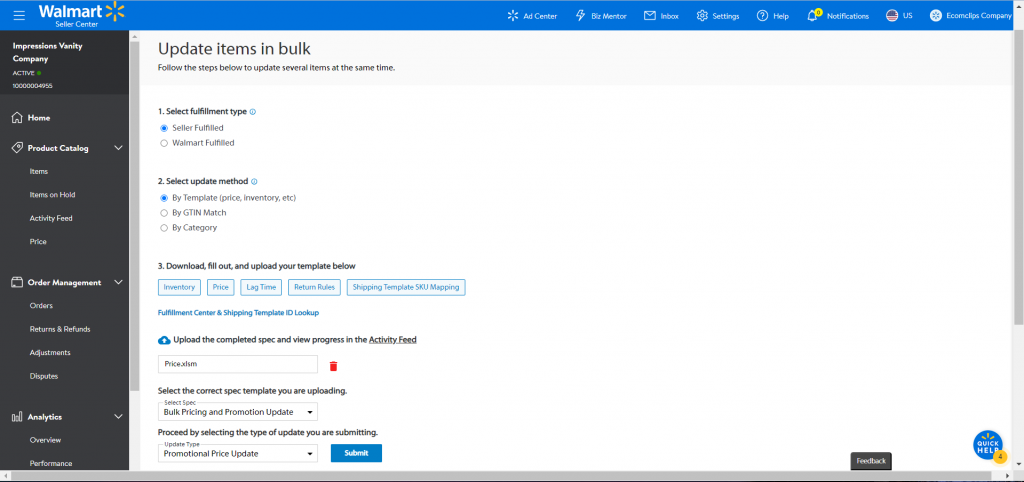This screenshot has width=1024, height=482.
Task: Open the hamburger navigation menu
Action: [x=19, y=15]
